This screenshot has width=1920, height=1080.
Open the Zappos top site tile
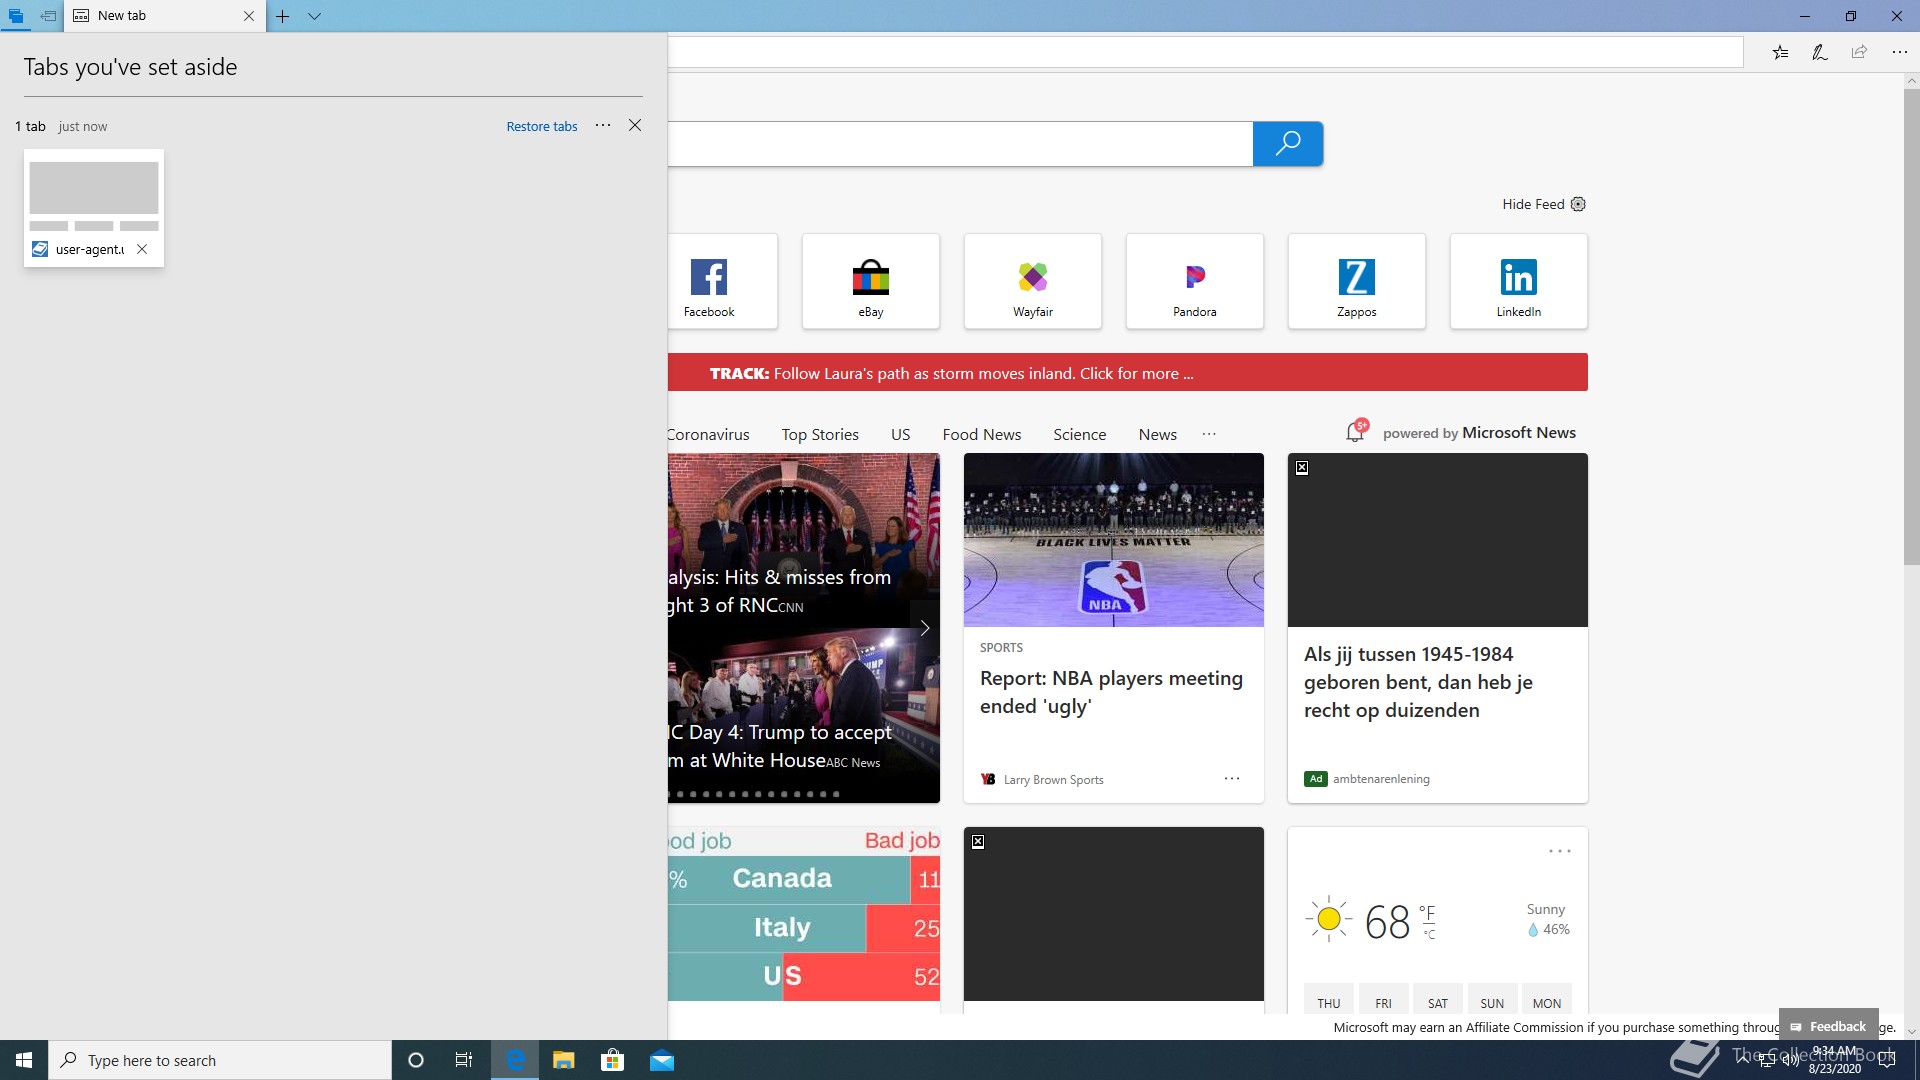1357,281
